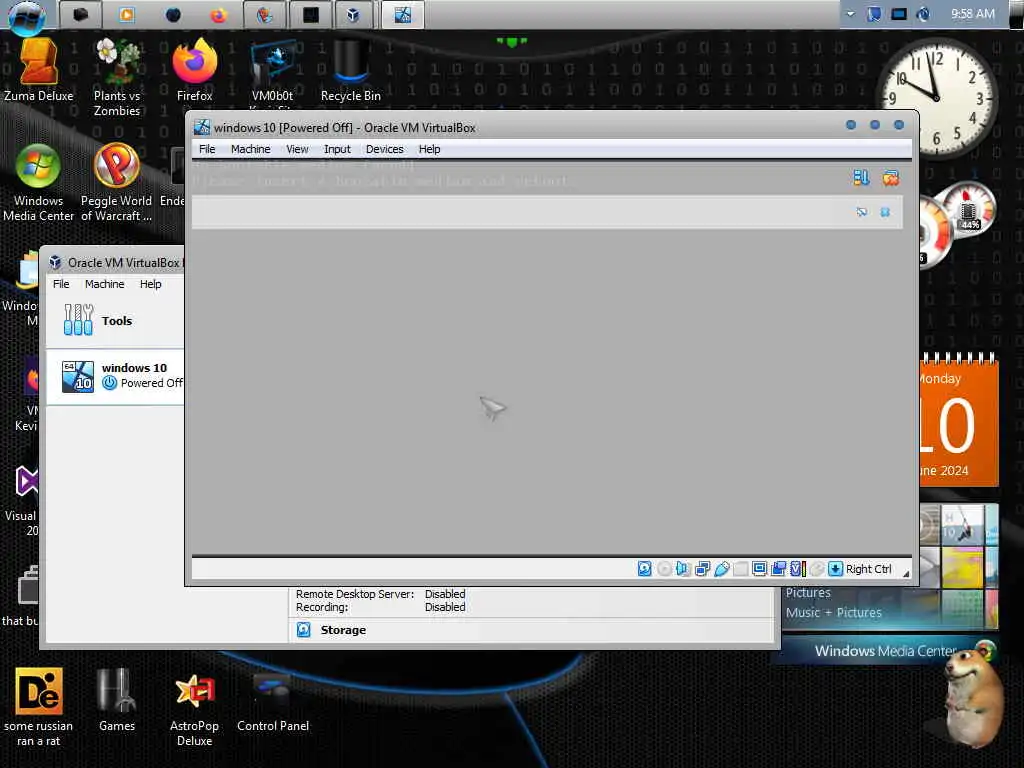Click the blue stacked-monitors indicator in VM status bar
The height and width of the screenshot is (768, 1024).
pyautogui.click(x=778, y=569)
